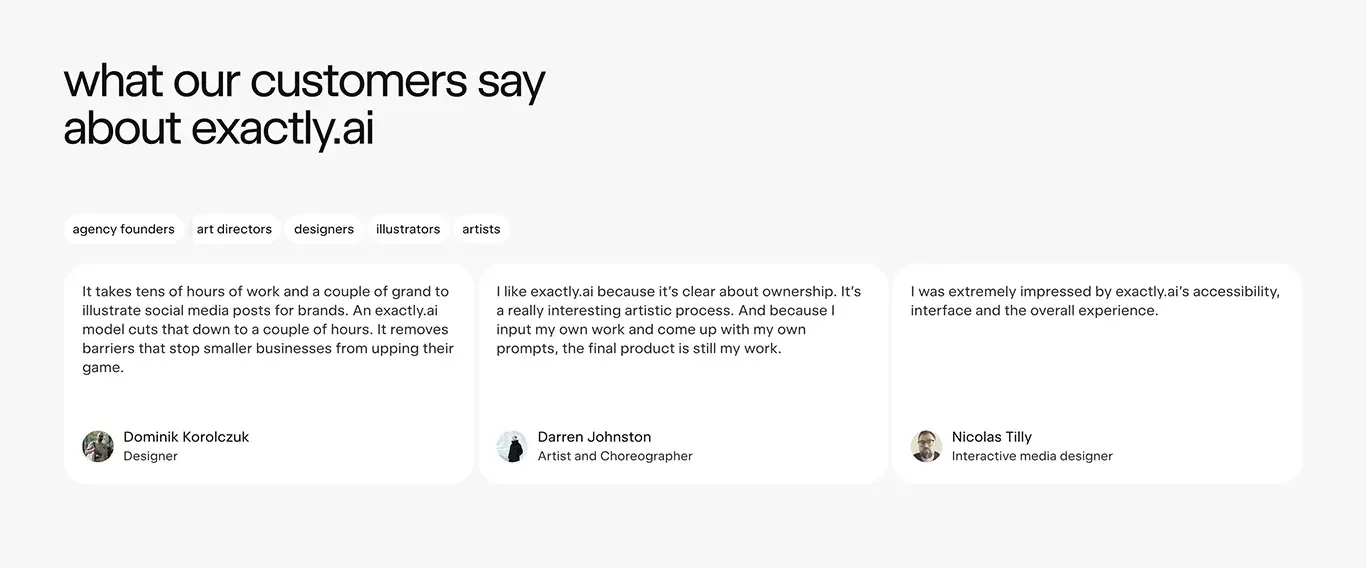Click the testimonial praising accessibility and interface
This screenshot has height=568, width=1366.
(x=1095, y=301)
